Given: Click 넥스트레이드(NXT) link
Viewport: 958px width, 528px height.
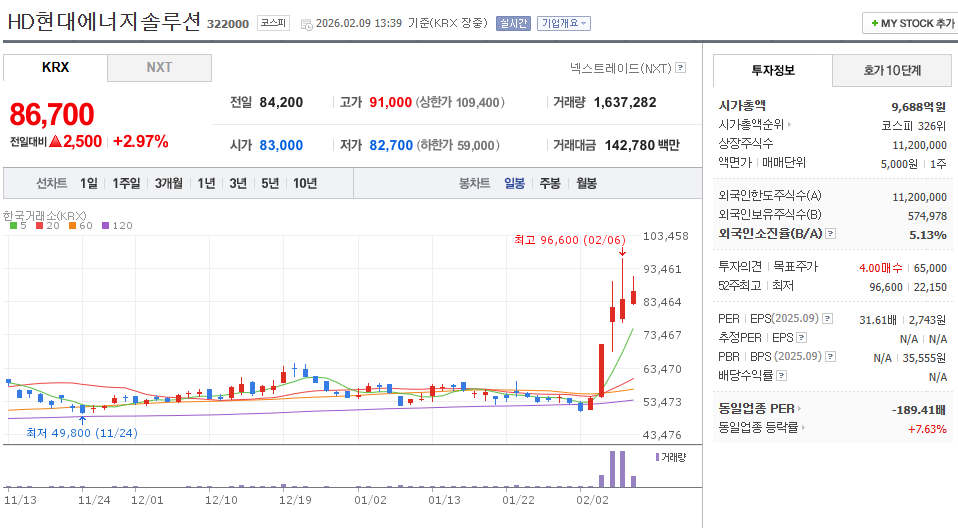Looking at the screenshot, I should click(x=621, y=68).
